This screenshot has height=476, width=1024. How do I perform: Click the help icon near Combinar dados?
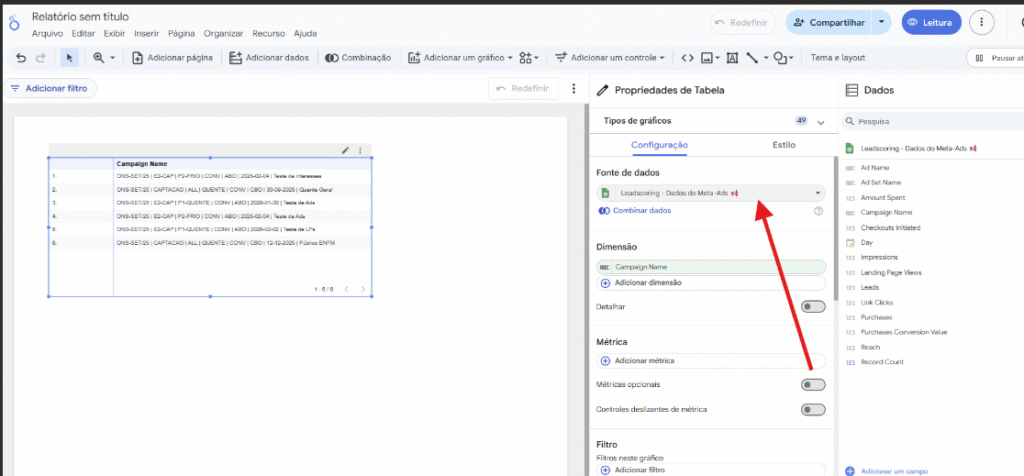point(818,211)
